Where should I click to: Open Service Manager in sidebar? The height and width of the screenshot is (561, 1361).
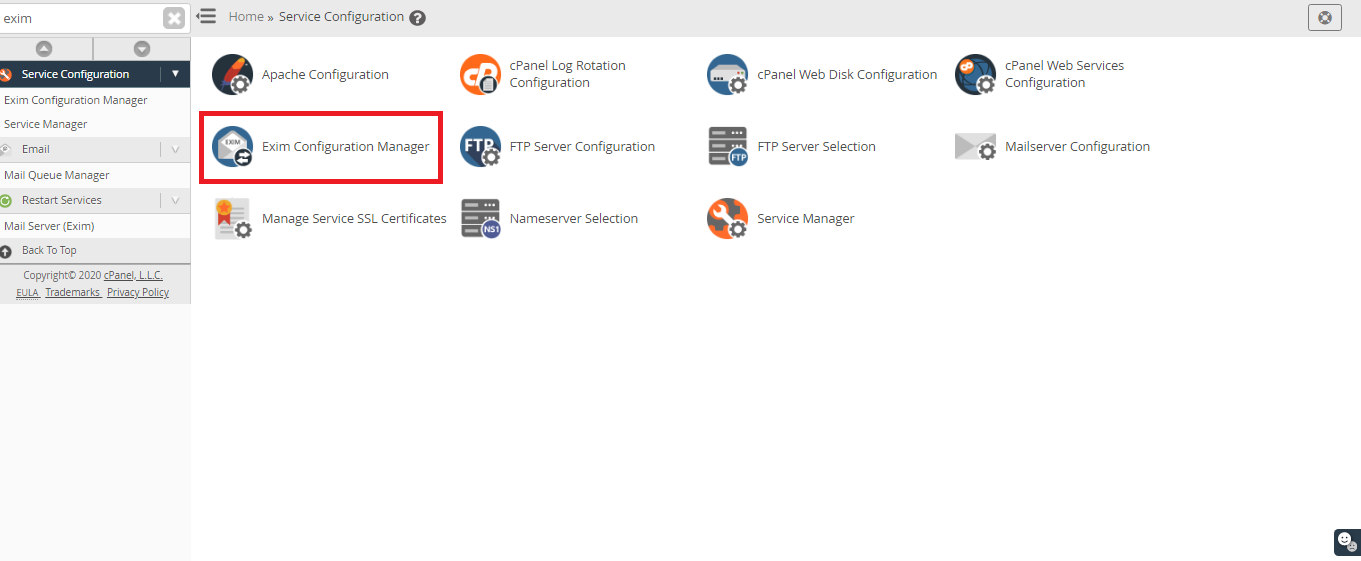point(46,124)
